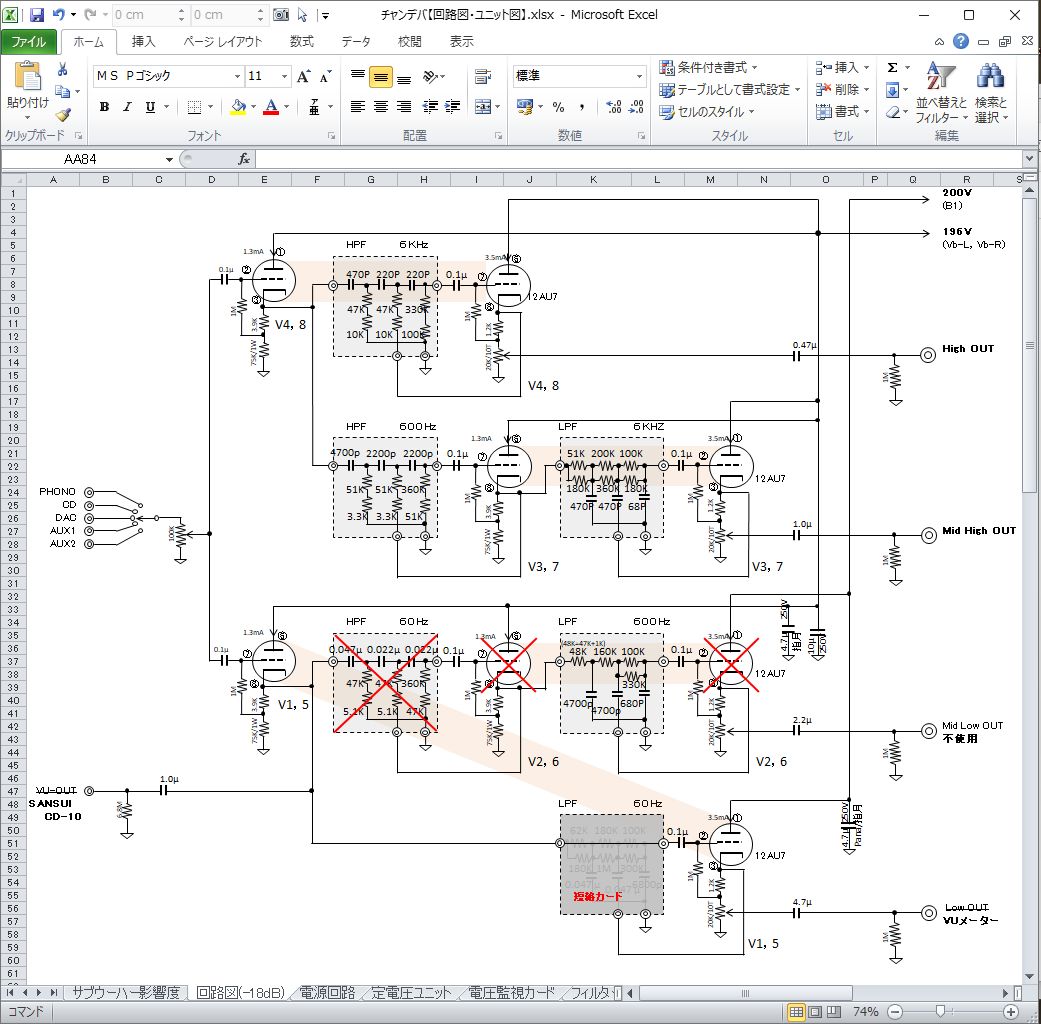
Task: Click the fill color yellow paint bucket
Action: [238, 106]
